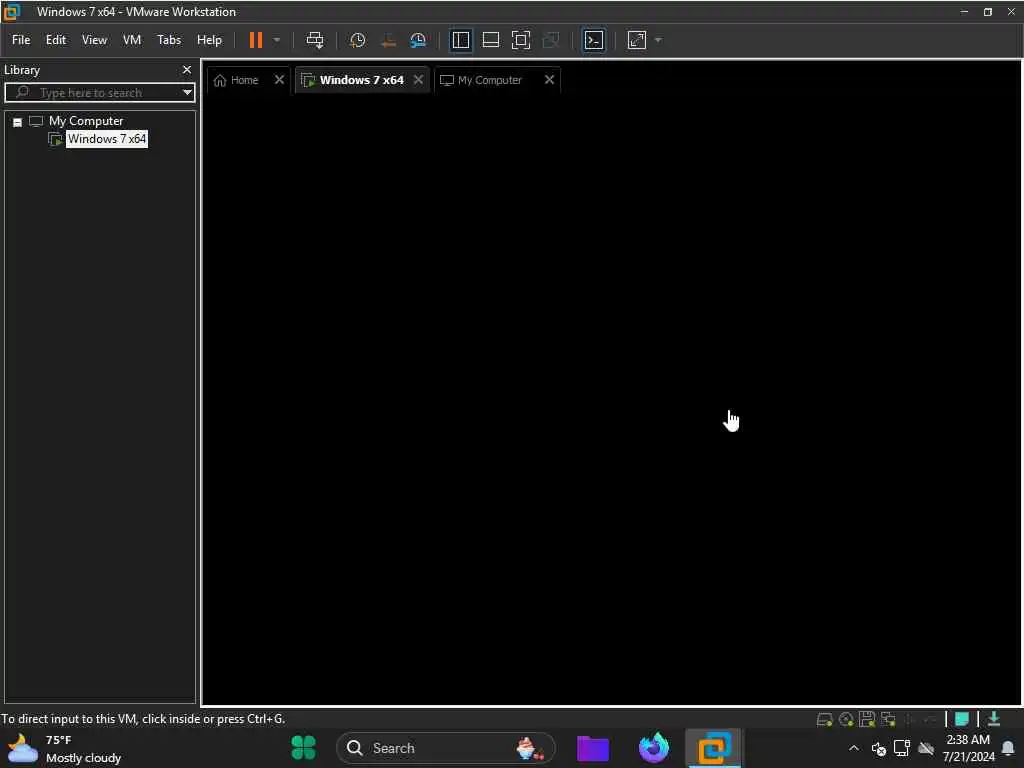Viewport: 1024px width, 768px height.
Task: Close the Library panel
Action: pyautogui.click(x=187, y=69)
